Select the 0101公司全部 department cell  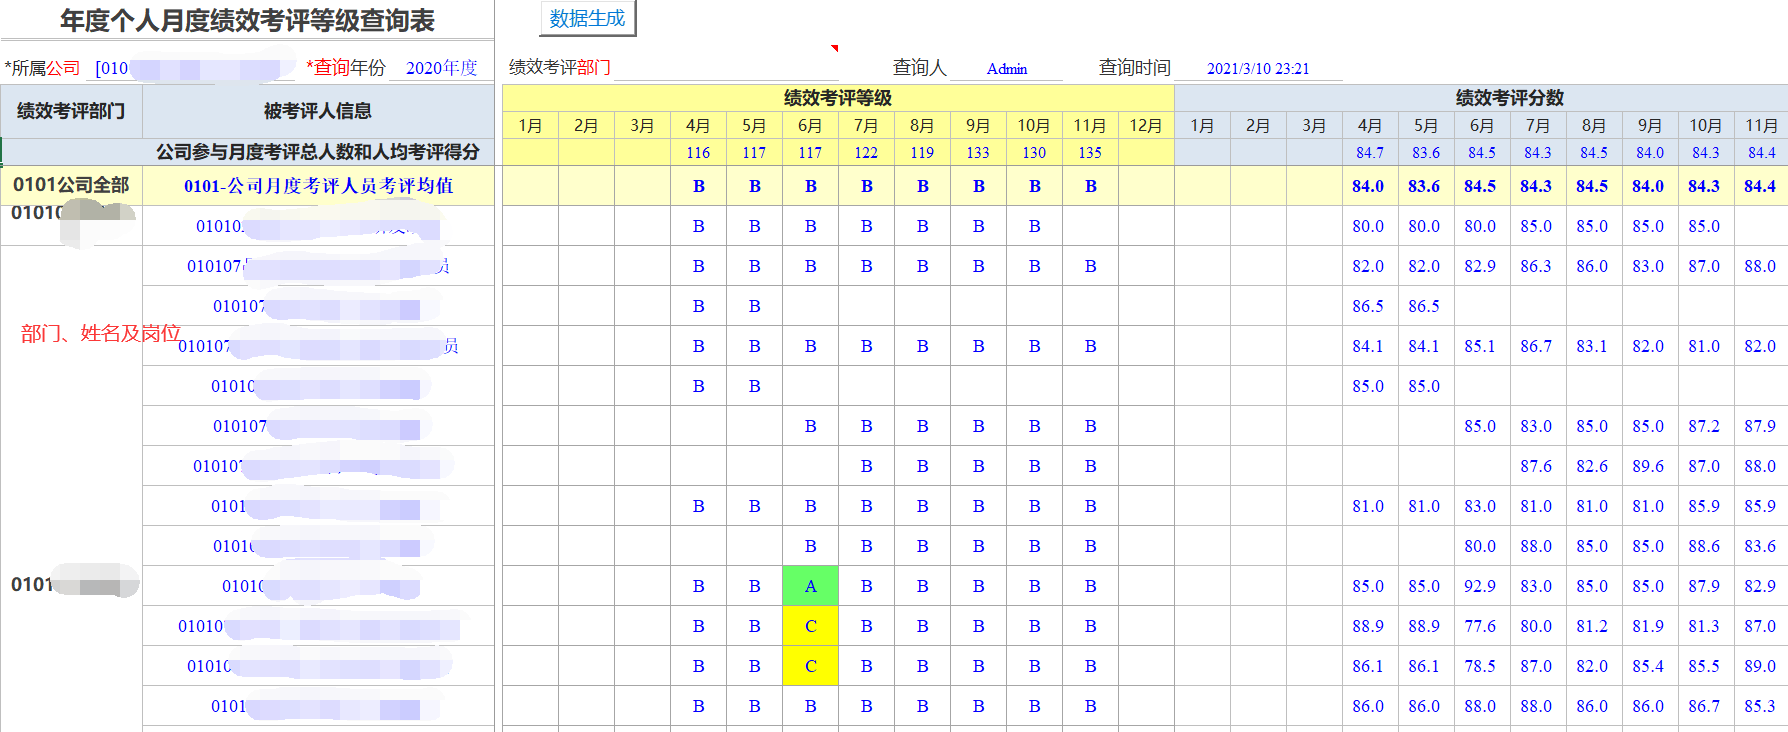click(x=71, y=186)
